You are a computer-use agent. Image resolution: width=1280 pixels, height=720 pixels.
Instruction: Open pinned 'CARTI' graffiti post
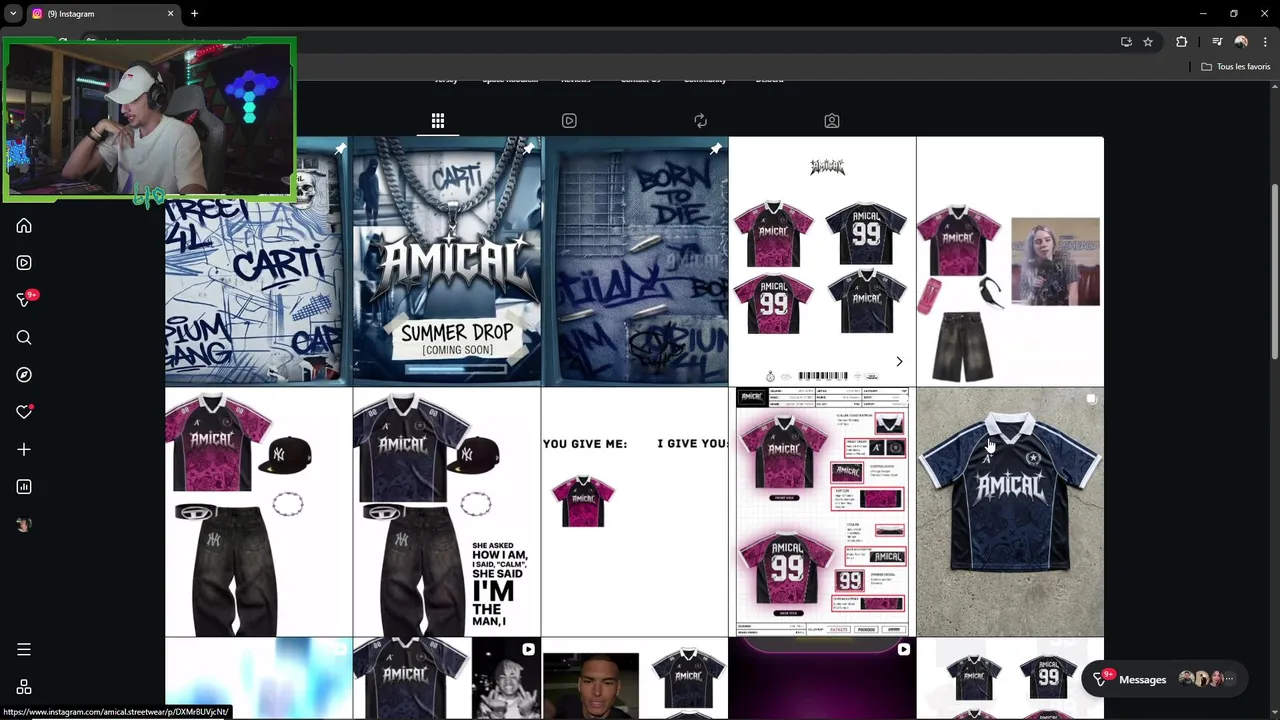click(257, 261)
